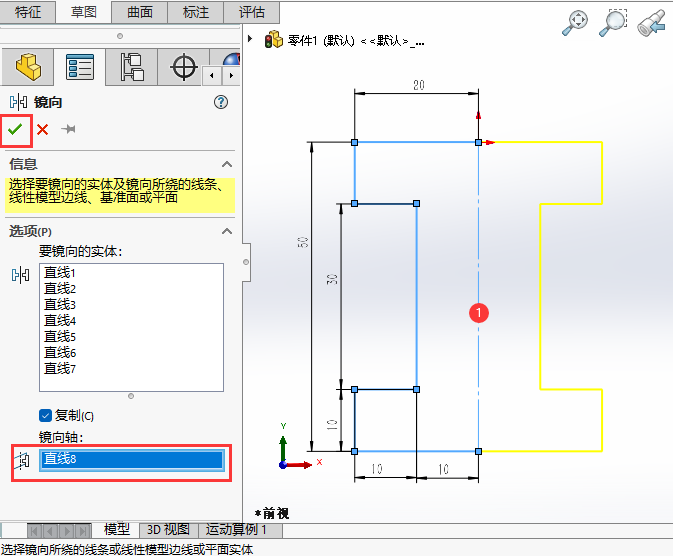The height and width of the screenshot is (556, 673).
Task: Jump to first bottom tab arrow
Action: coord(34,531)
